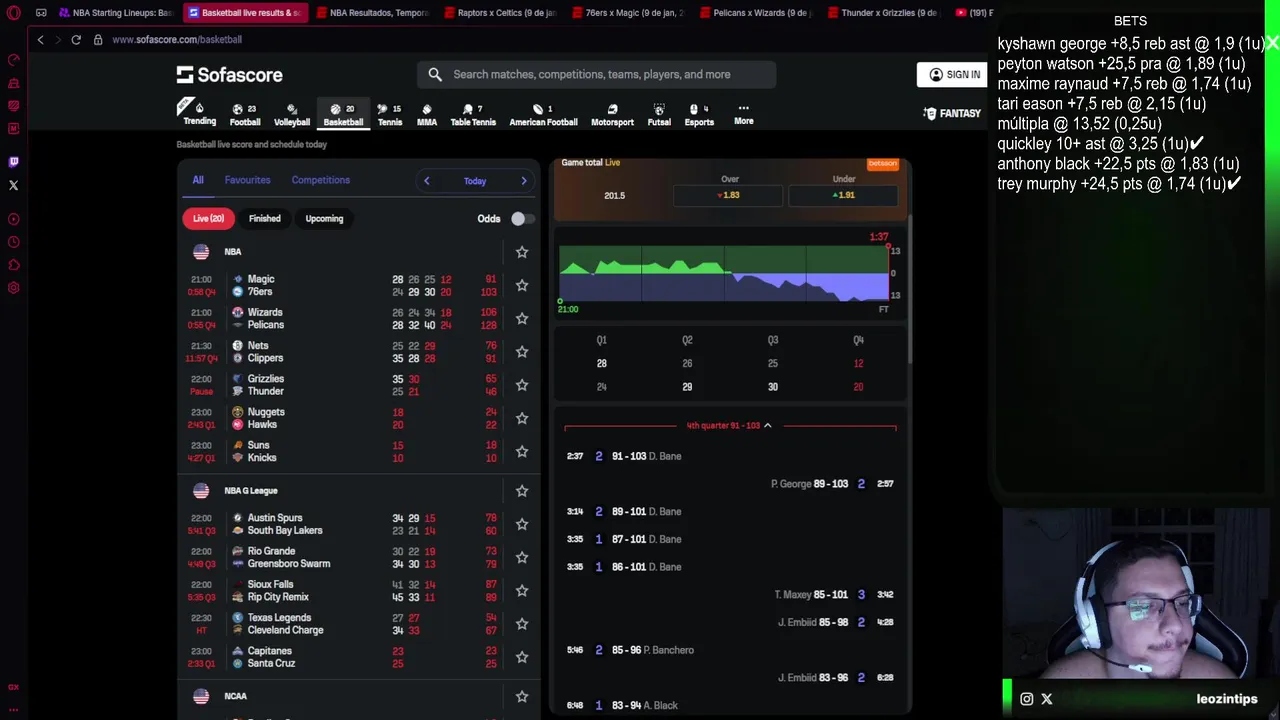The width and height of the screenshot is (1280, 720).
Task: Favourite the Suns vs Knicks match star
Action: click(521, 451)
